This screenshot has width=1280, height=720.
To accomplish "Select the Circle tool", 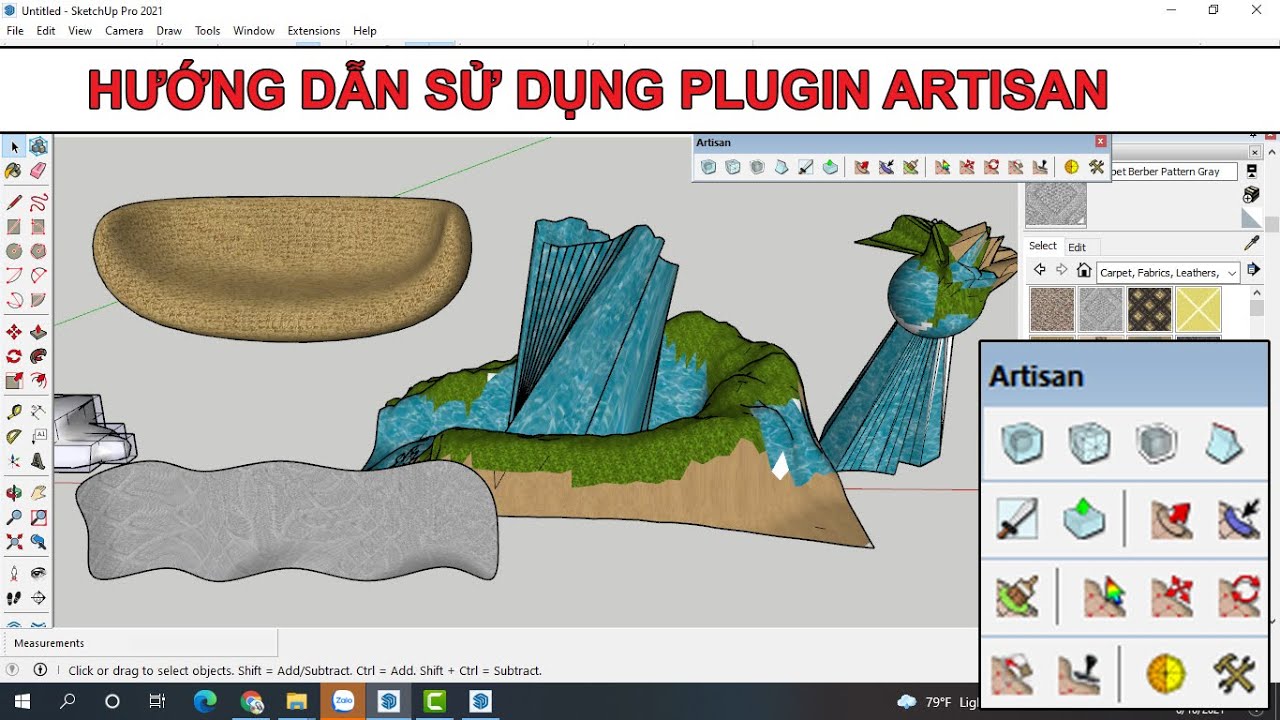I will (x=14, y=251).
